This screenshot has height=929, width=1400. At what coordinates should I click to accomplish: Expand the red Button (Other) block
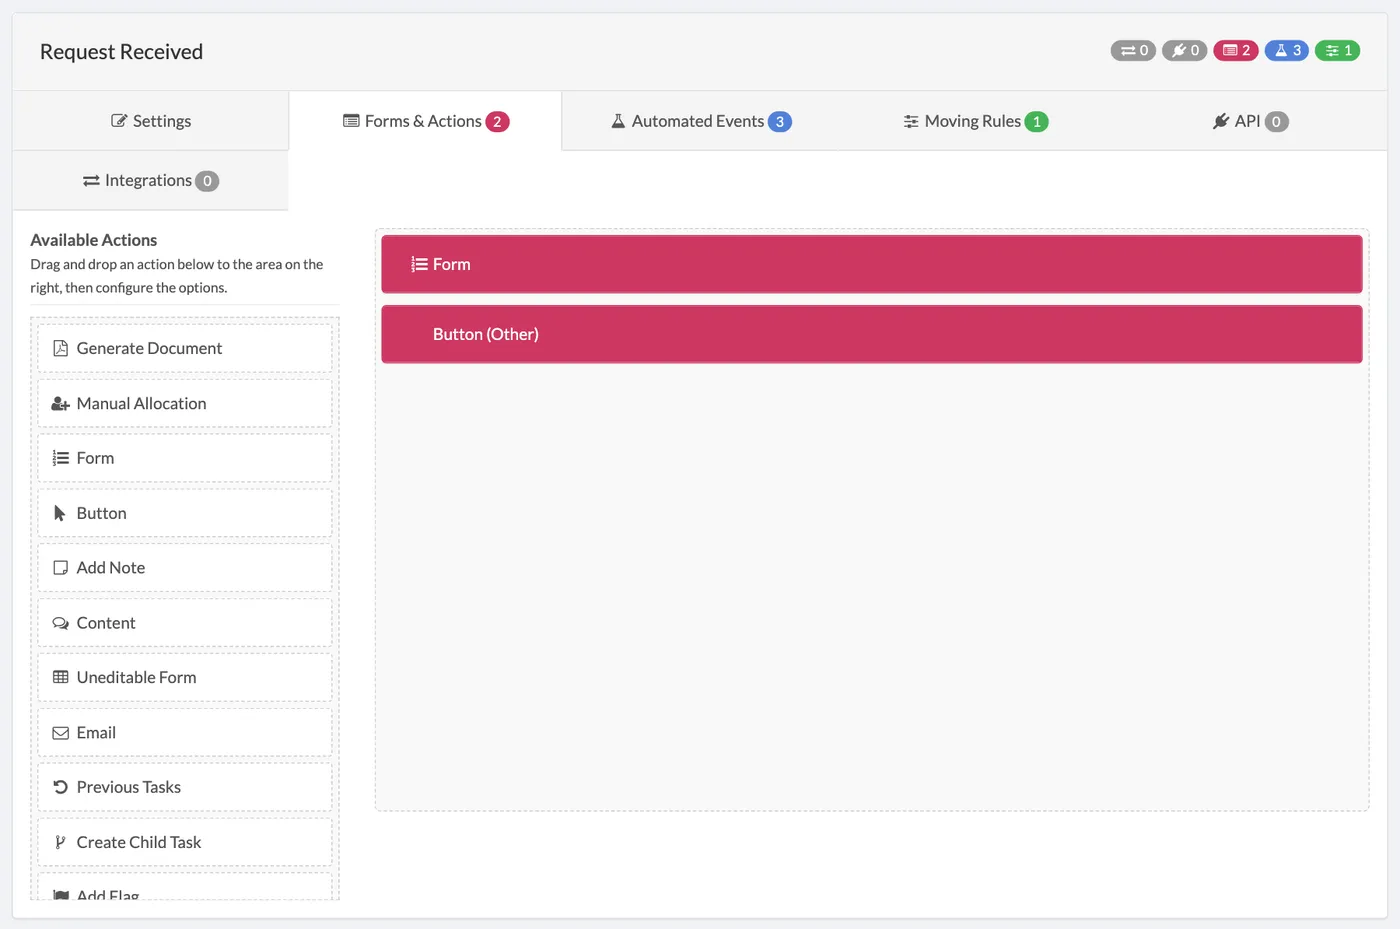[871, 334]
